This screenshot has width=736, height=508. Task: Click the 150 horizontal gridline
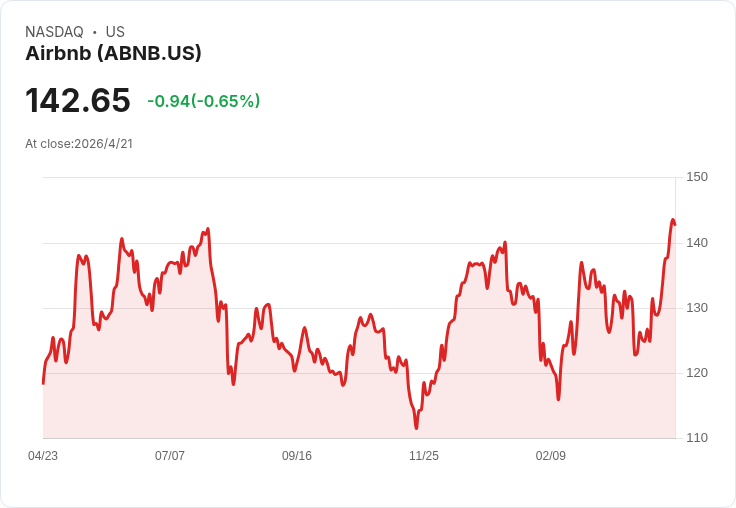click(x=360, y=178)
